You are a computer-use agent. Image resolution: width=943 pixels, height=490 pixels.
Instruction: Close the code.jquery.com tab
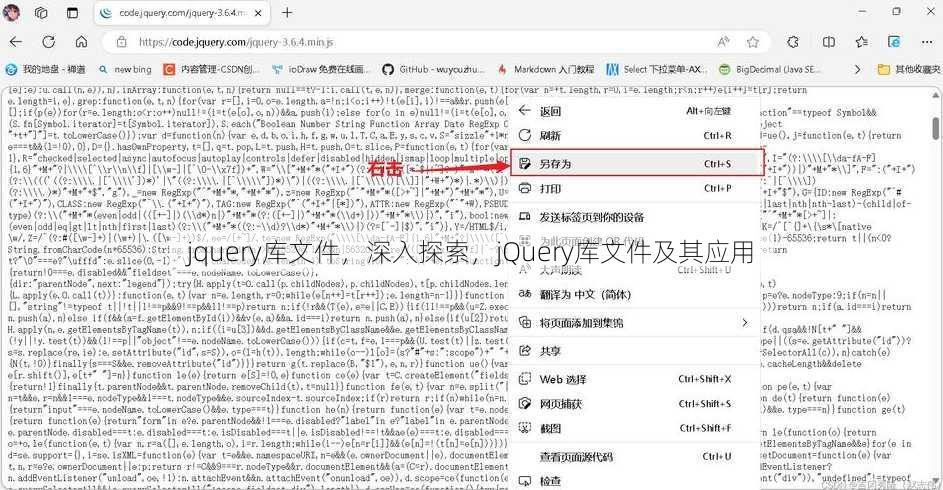(x=259, y=13)
